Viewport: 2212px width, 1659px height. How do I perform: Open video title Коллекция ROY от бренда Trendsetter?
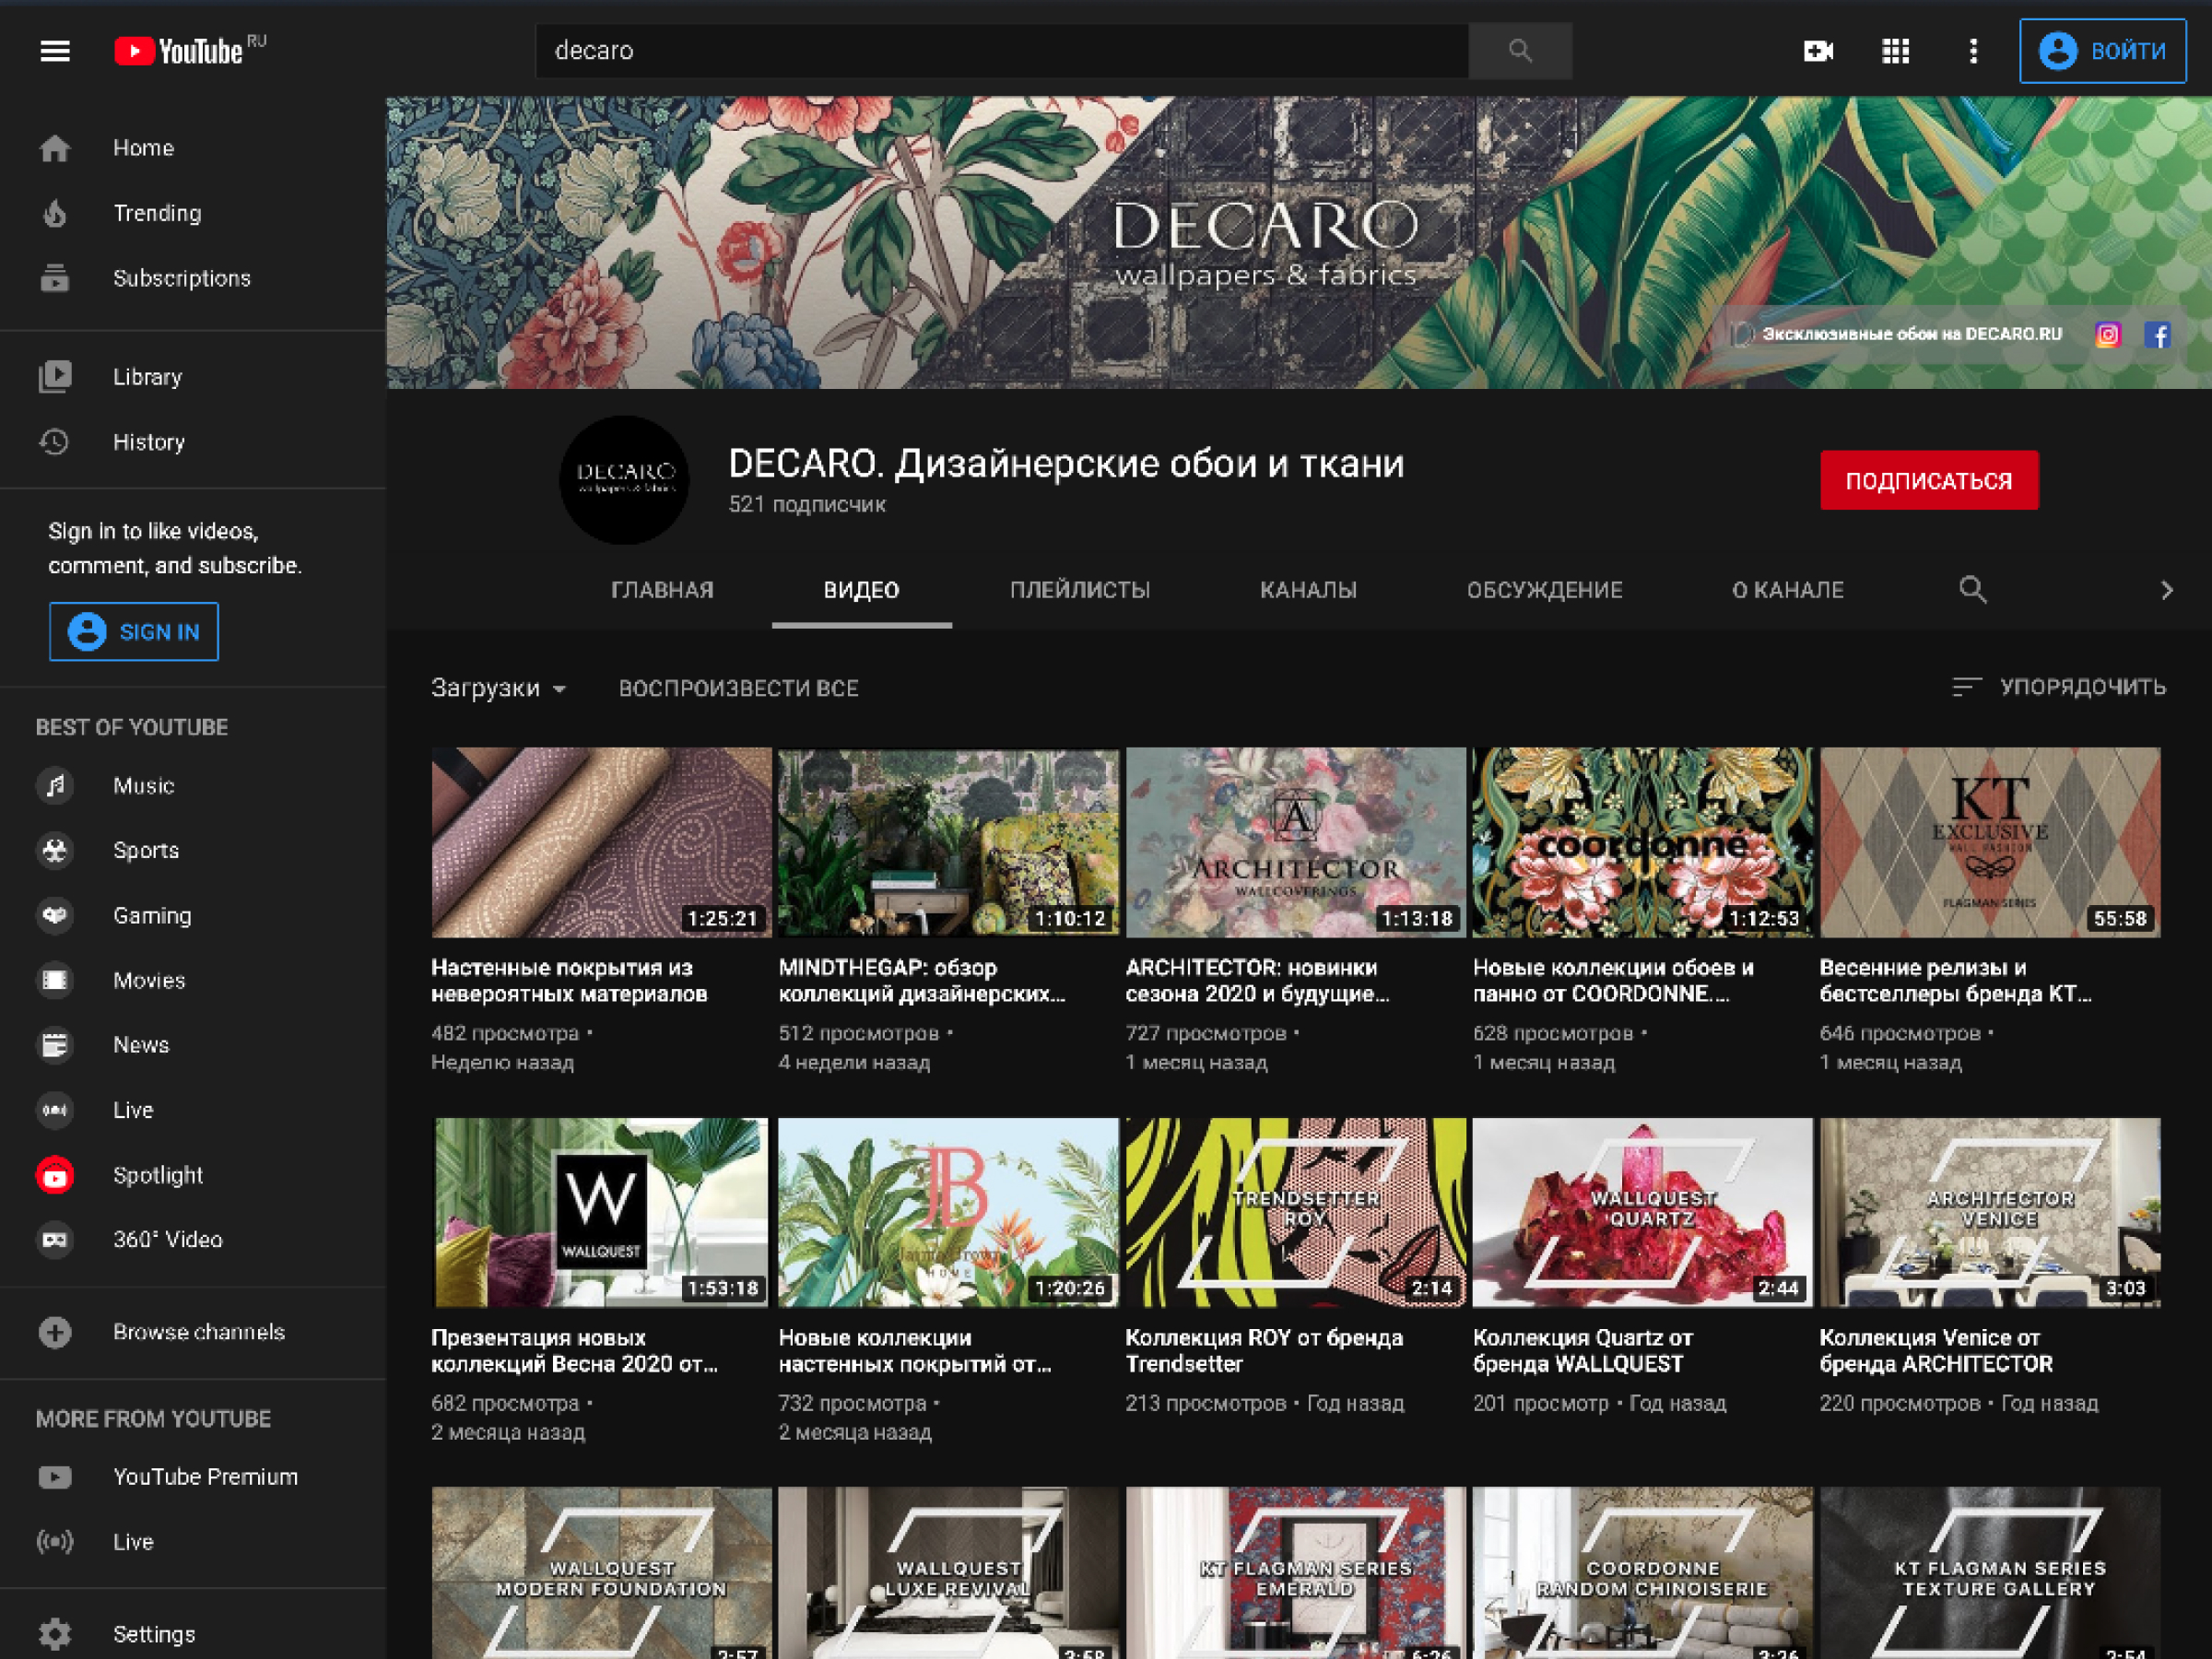1264,1351
